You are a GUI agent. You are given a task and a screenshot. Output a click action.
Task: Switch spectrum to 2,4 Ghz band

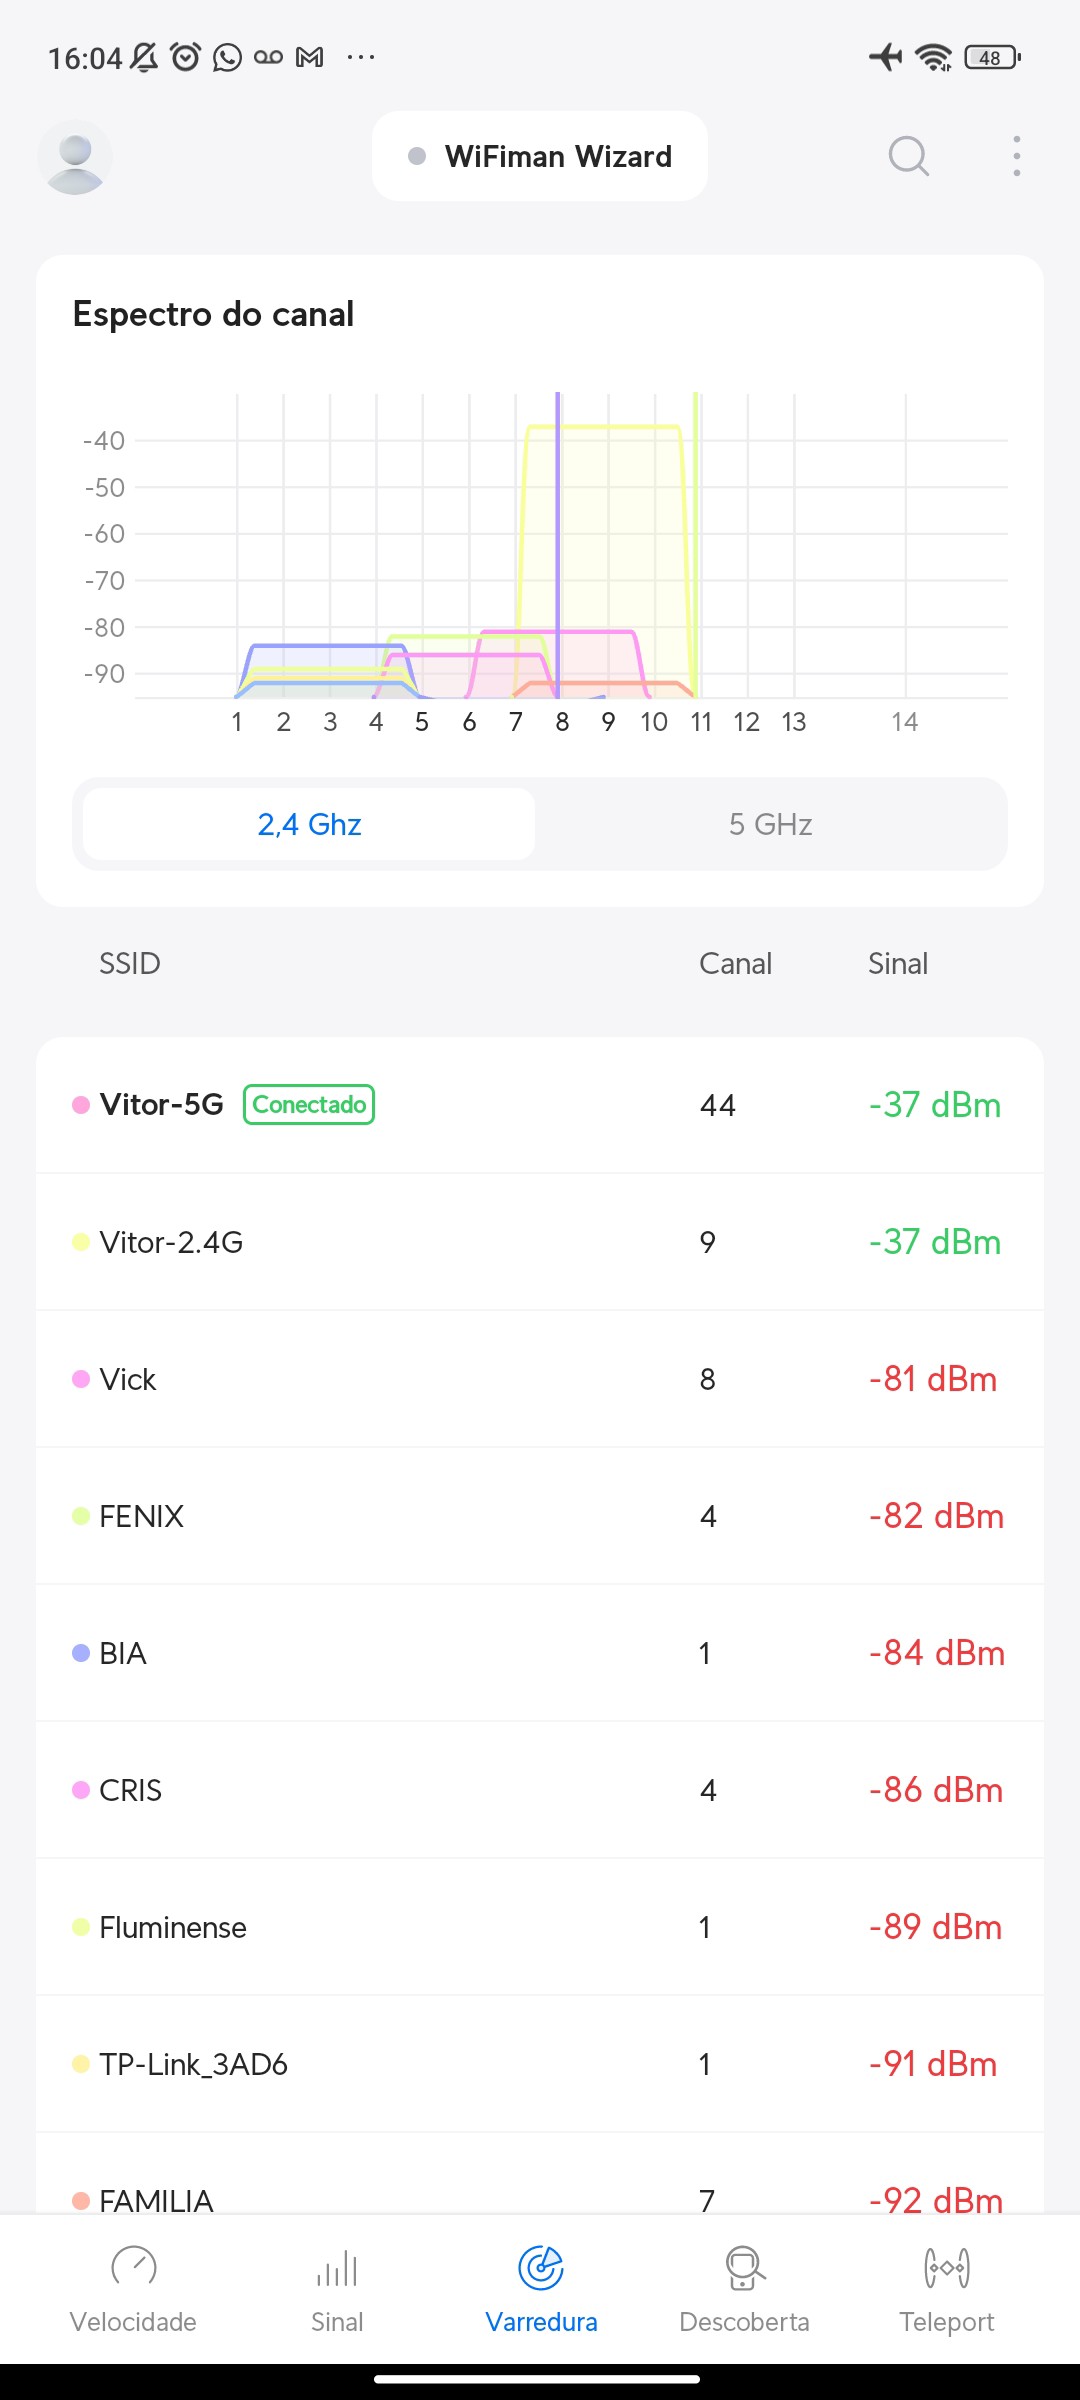click(309, 824)
